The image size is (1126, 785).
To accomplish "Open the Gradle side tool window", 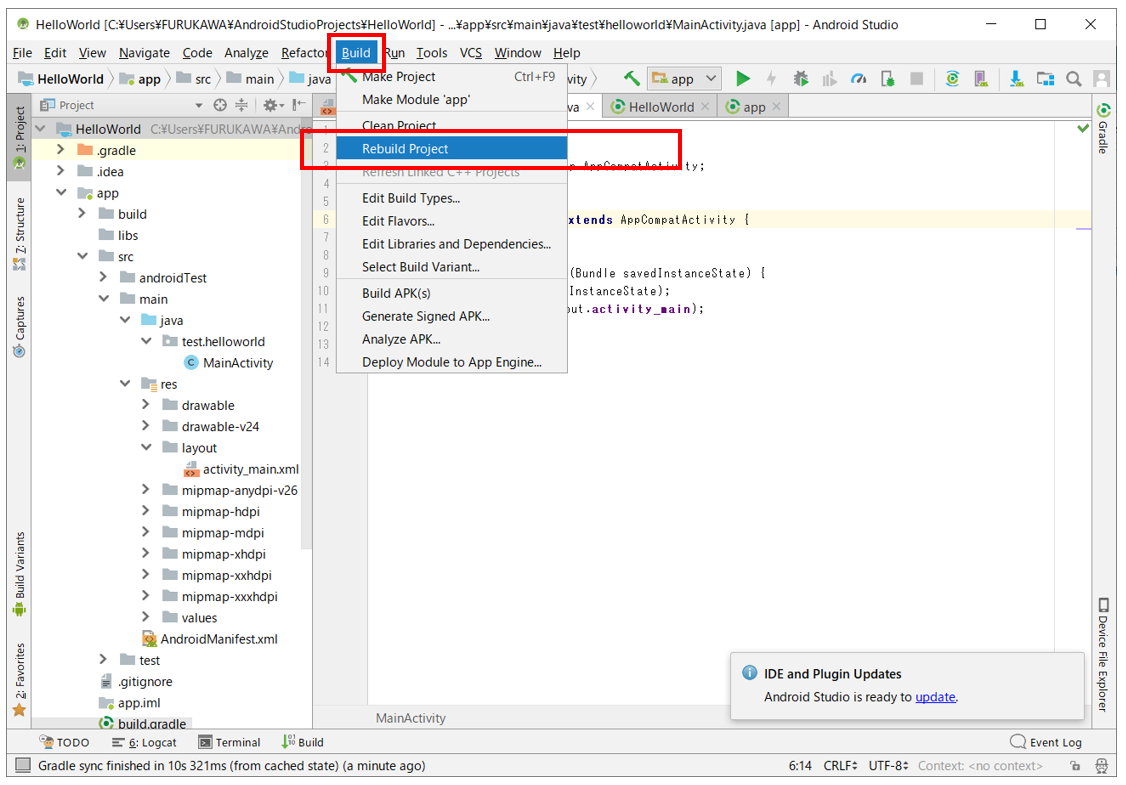I will tap(1103, 129).
